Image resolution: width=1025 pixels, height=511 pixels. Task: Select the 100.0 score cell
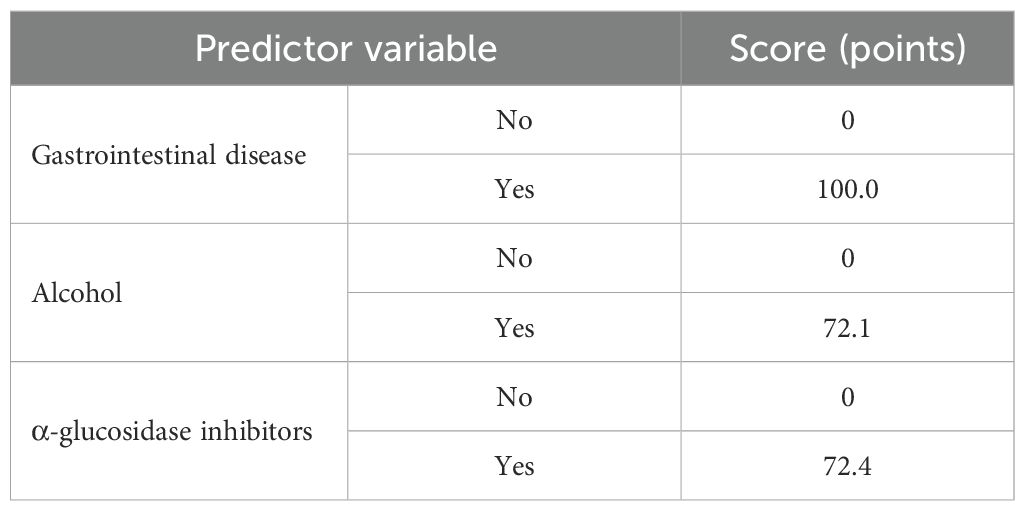click(847, 189)
